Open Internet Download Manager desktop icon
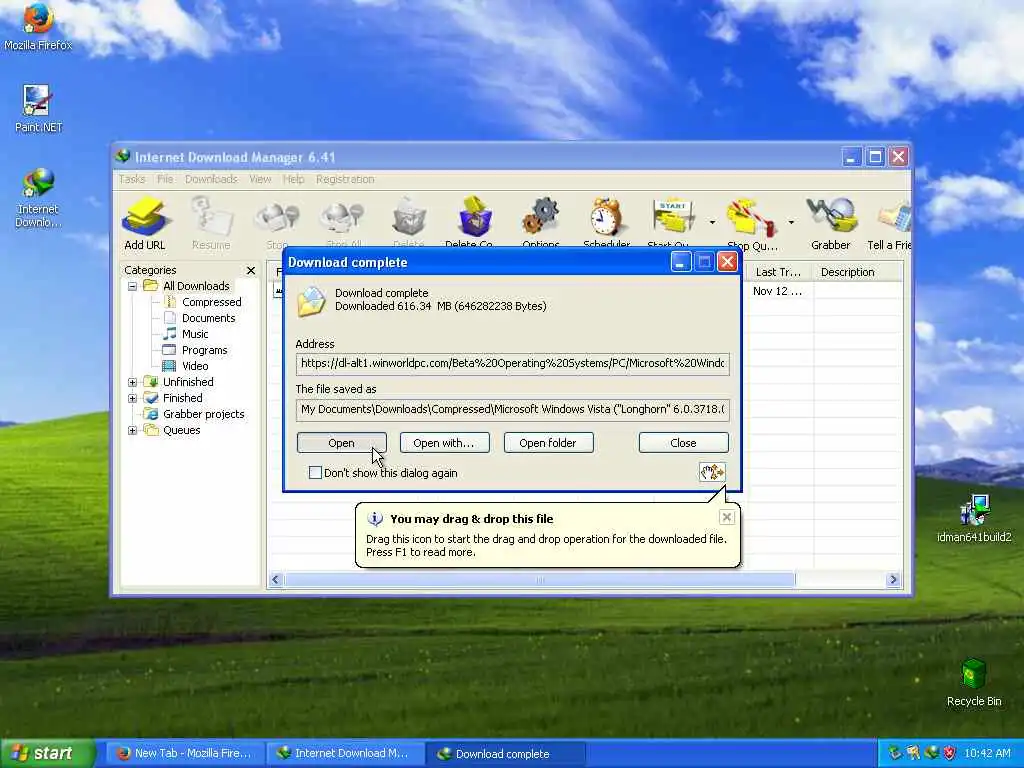The height and width of the screenshot is (768, 1024). pos(38,197)
